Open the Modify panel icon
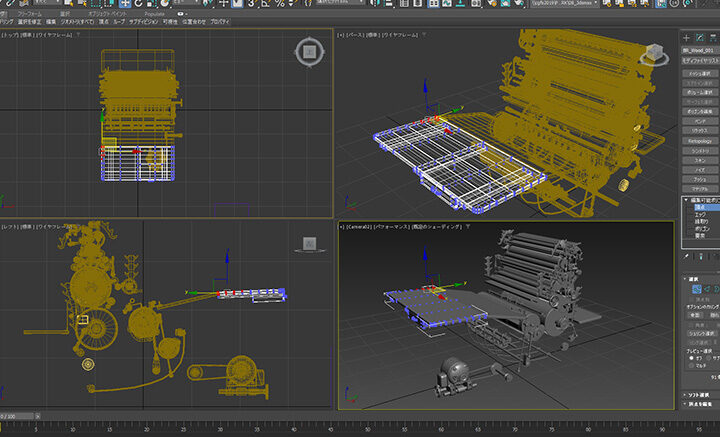The width and height of the screenshot is (720, 437). [700, 38]
